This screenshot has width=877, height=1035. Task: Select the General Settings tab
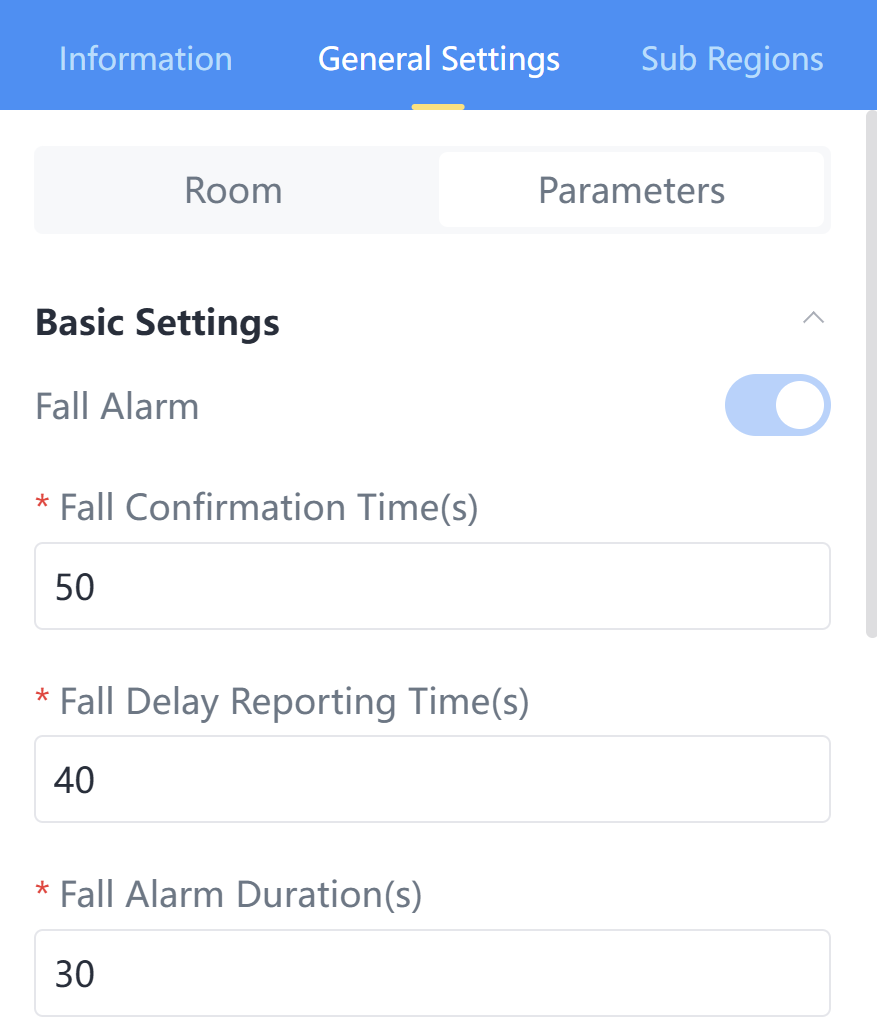tap(438, 59)
